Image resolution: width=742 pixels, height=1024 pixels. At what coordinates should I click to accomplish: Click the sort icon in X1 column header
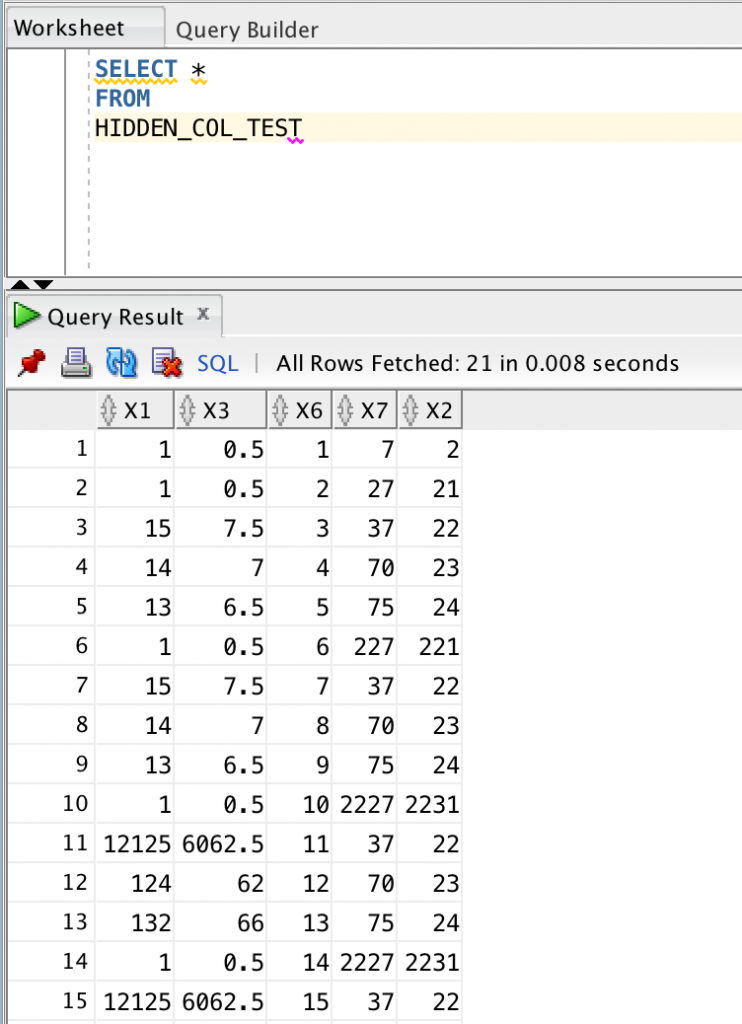point(110,410)
